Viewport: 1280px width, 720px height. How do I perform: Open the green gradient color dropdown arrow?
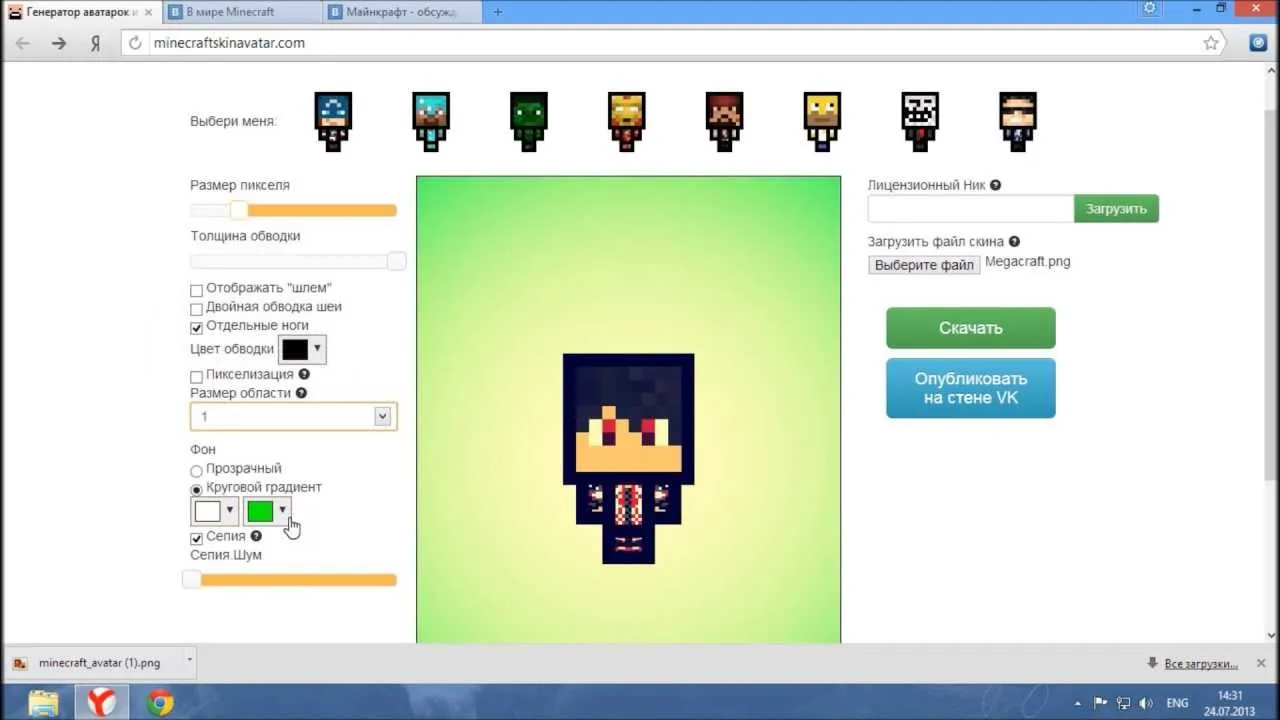click(x=283, y=511)
